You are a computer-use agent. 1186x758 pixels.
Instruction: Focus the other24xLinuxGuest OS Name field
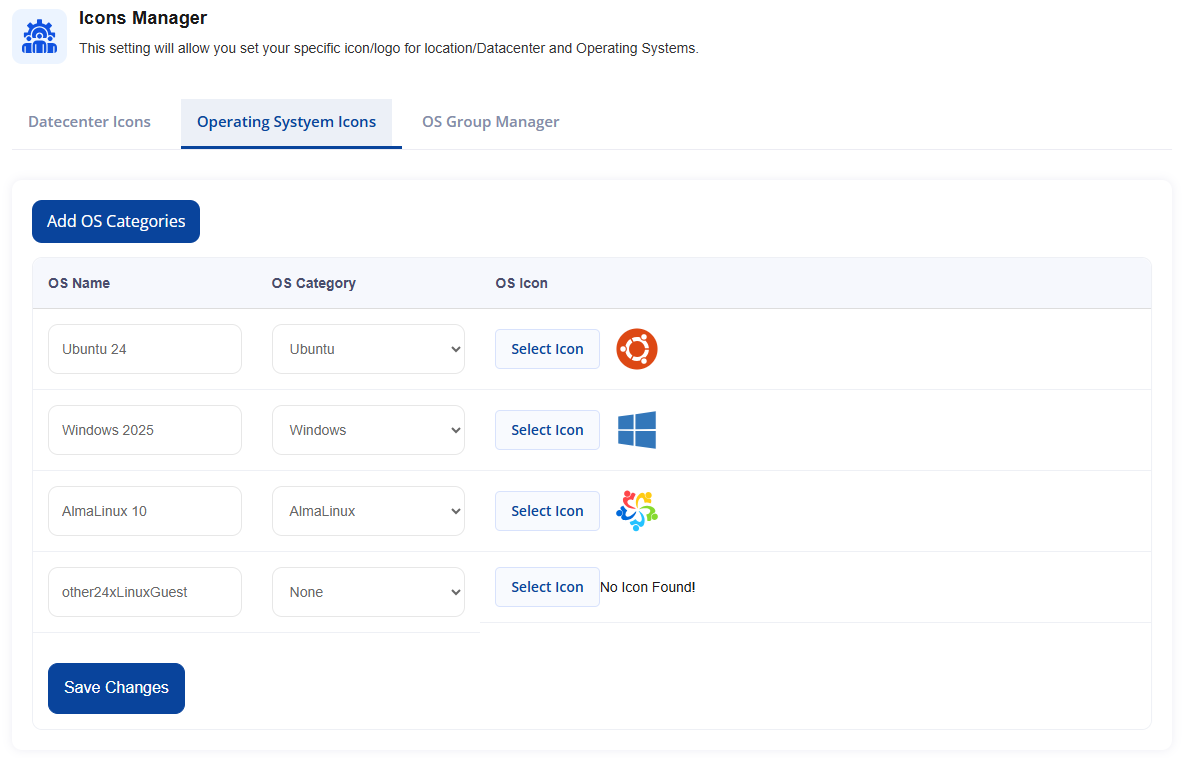pos(144,592)
